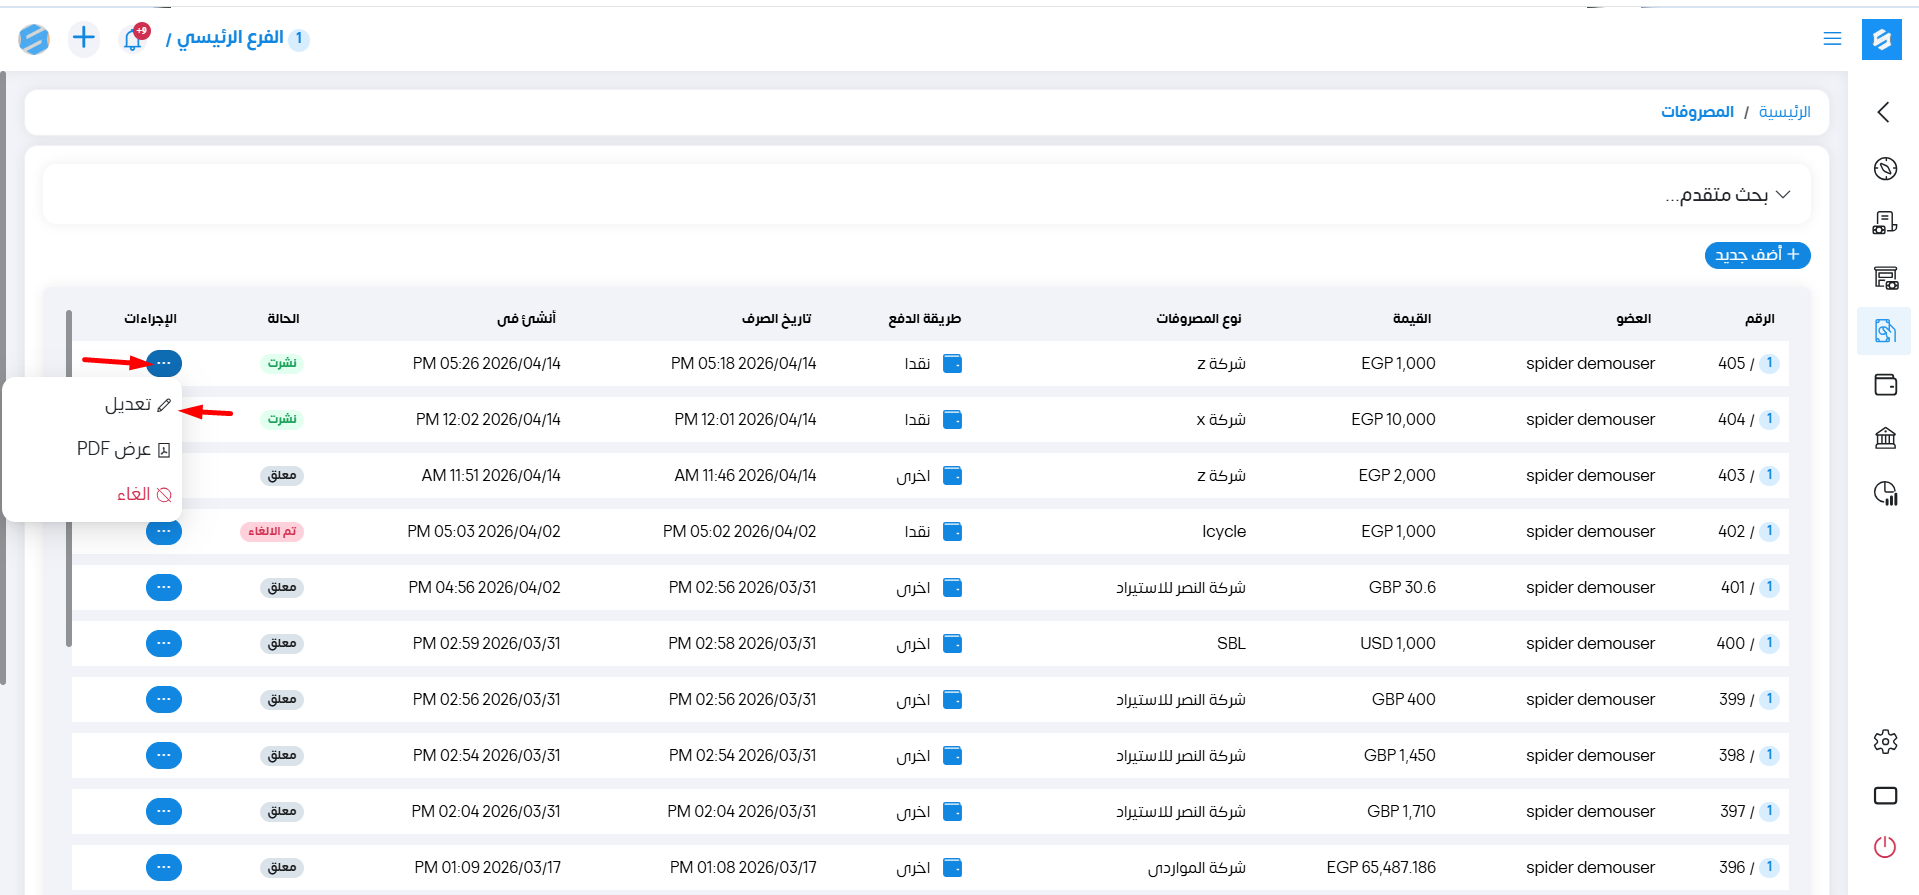Image resolution: width=1919 pixels, height=895 pixels.
Task: Open the pie chart reports icon
Action: [1885, 492]
